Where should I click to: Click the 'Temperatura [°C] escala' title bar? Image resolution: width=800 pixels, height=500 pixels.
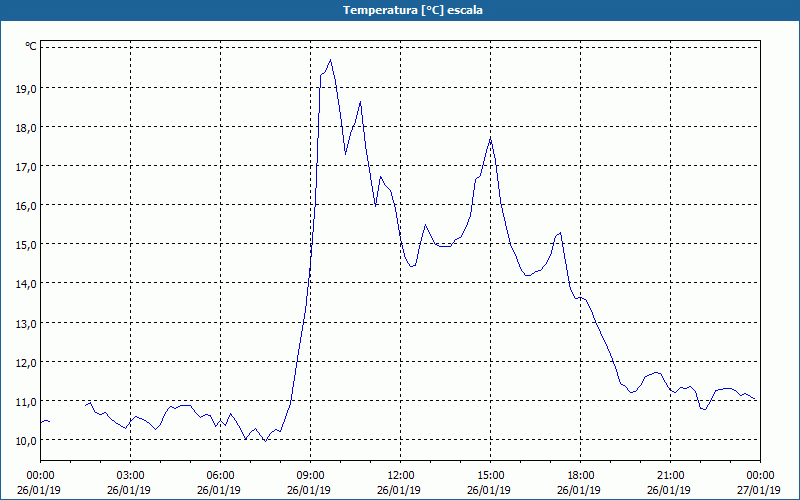(400, 10)
